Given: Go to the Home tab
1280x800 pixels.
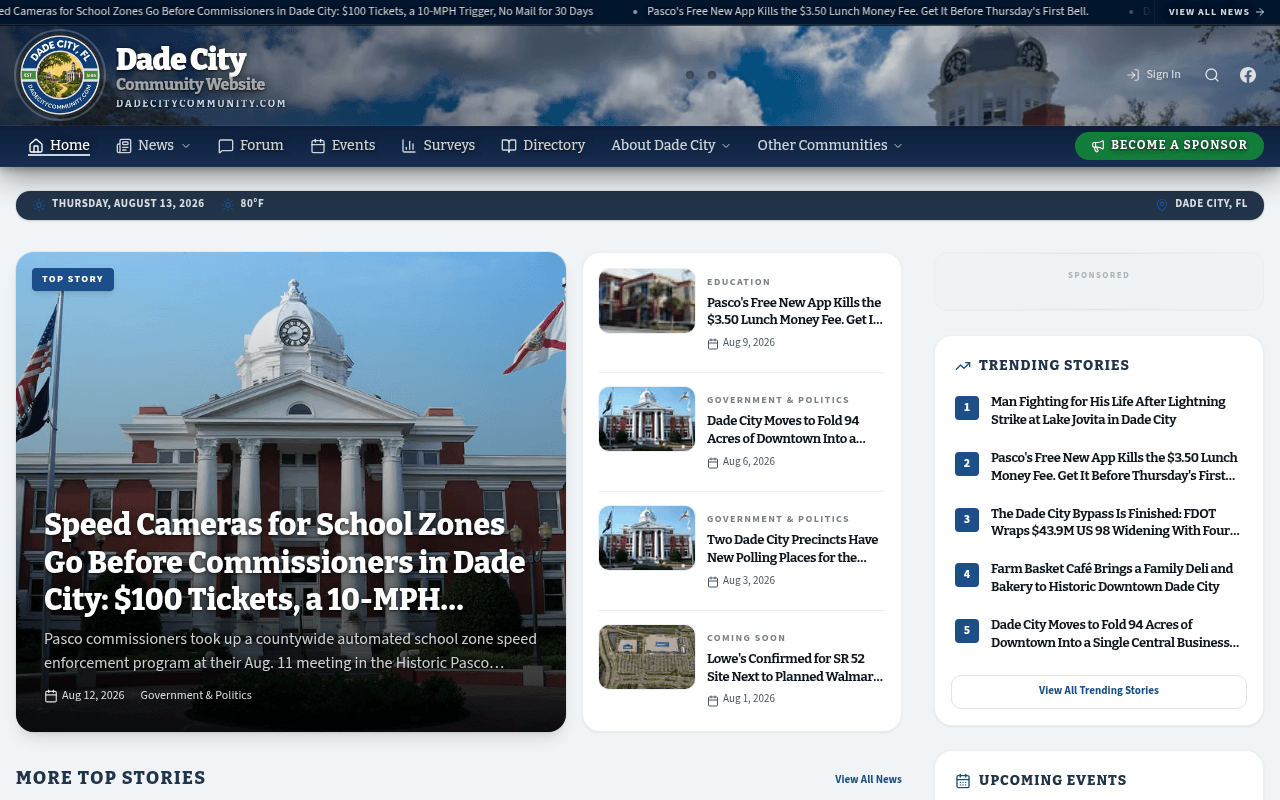Looking at the screenshot, I should click(x=59, y=146).
